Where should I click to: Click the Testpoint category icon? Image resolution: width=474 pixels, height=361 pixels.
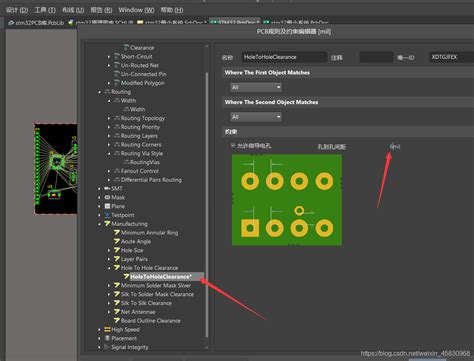pyautogui.click(x=107, y=215)
